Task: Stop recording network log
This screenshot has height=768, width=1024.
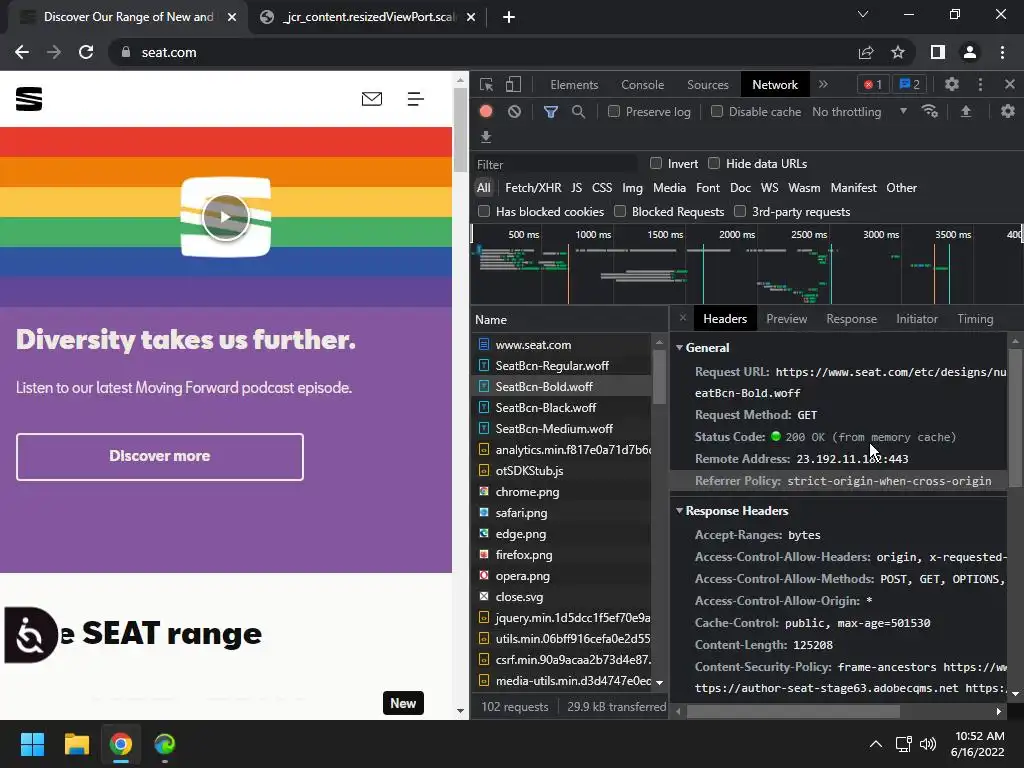Action: [486, 111]
